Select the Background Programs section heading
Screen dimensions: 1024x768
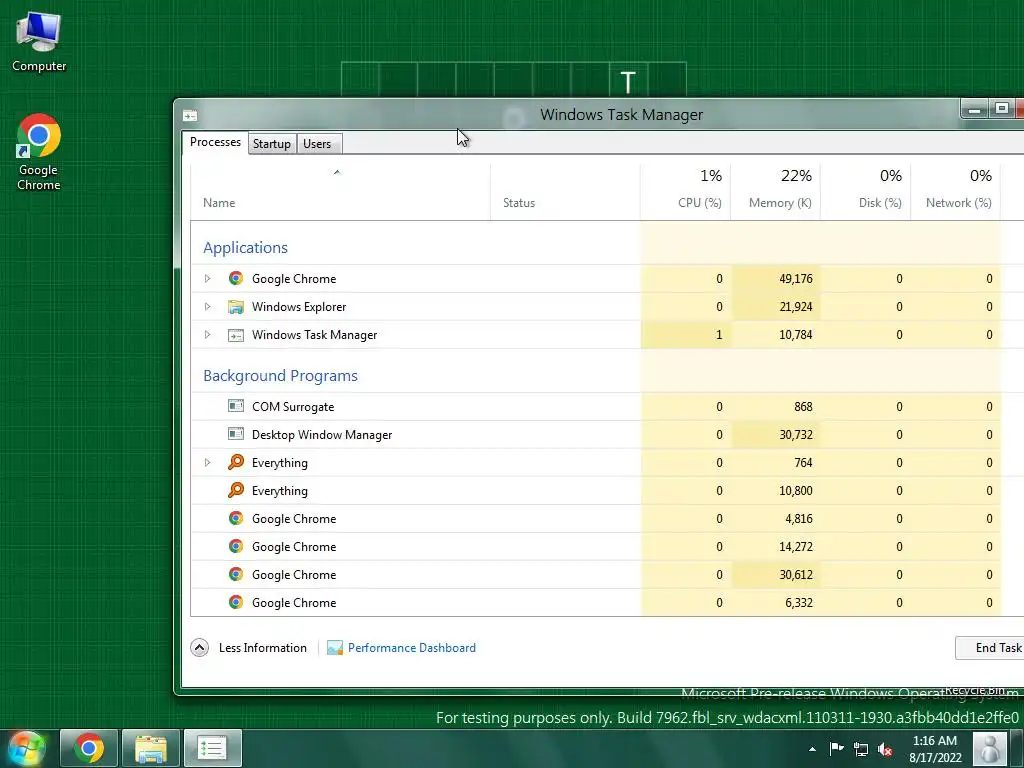pyautogui.click(x=280, y=376)
